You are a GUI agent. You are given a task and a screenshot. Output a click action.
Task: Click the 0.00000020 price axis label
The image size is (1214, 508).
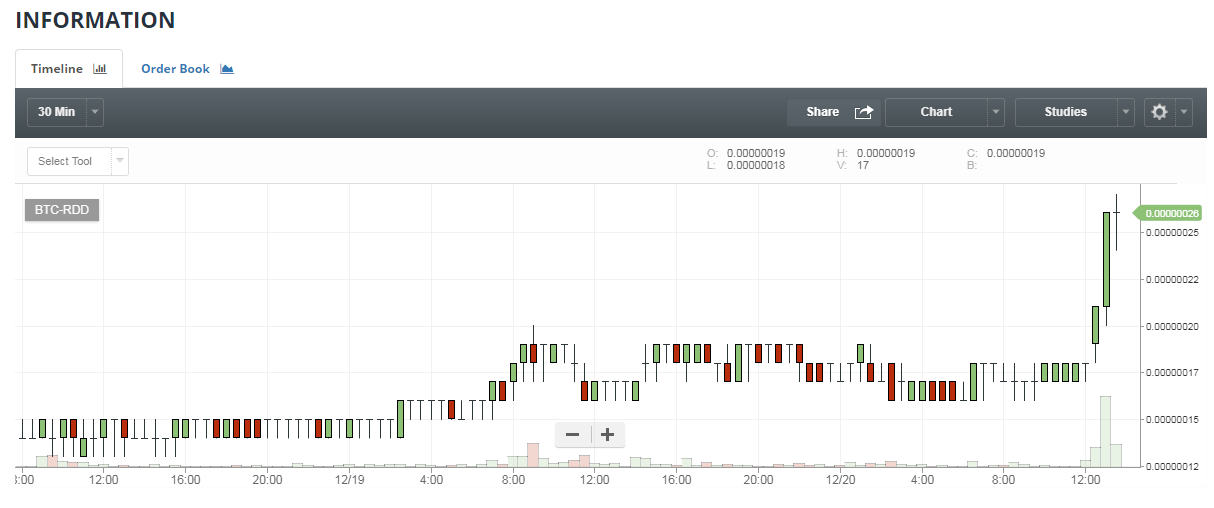click(x=1174, y=327)
